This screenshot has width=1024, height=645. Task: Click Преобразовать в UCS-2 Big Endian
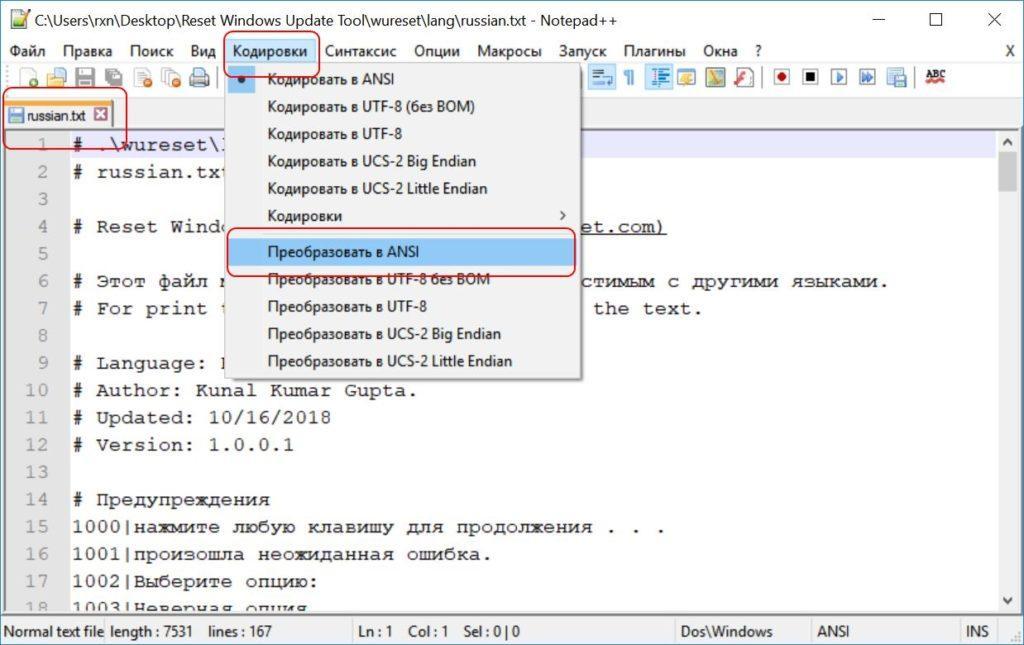[x=403, y=334]
